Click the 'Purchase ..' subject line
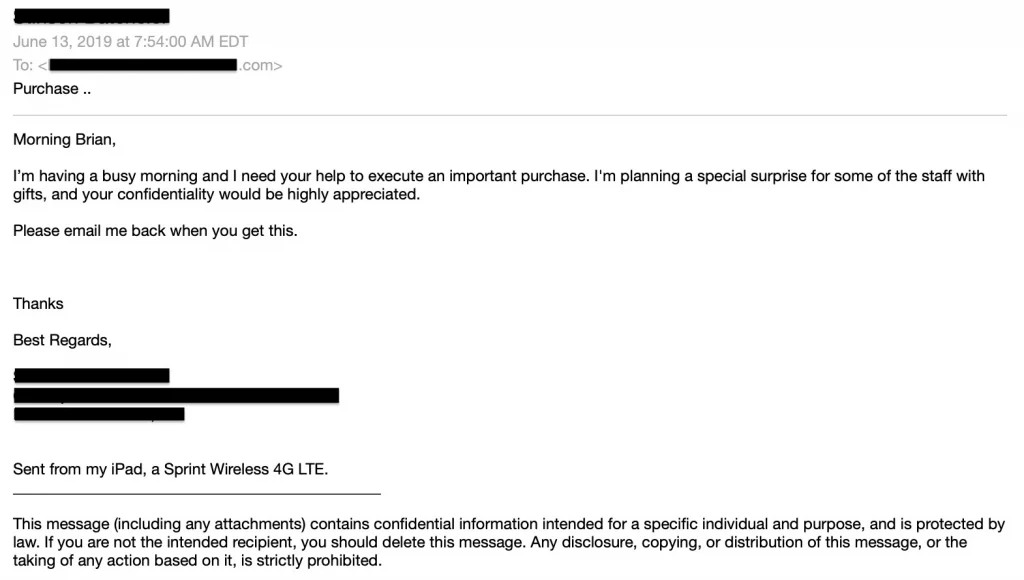The height and width of the screenshot is (580, 1024). point(52,89)
